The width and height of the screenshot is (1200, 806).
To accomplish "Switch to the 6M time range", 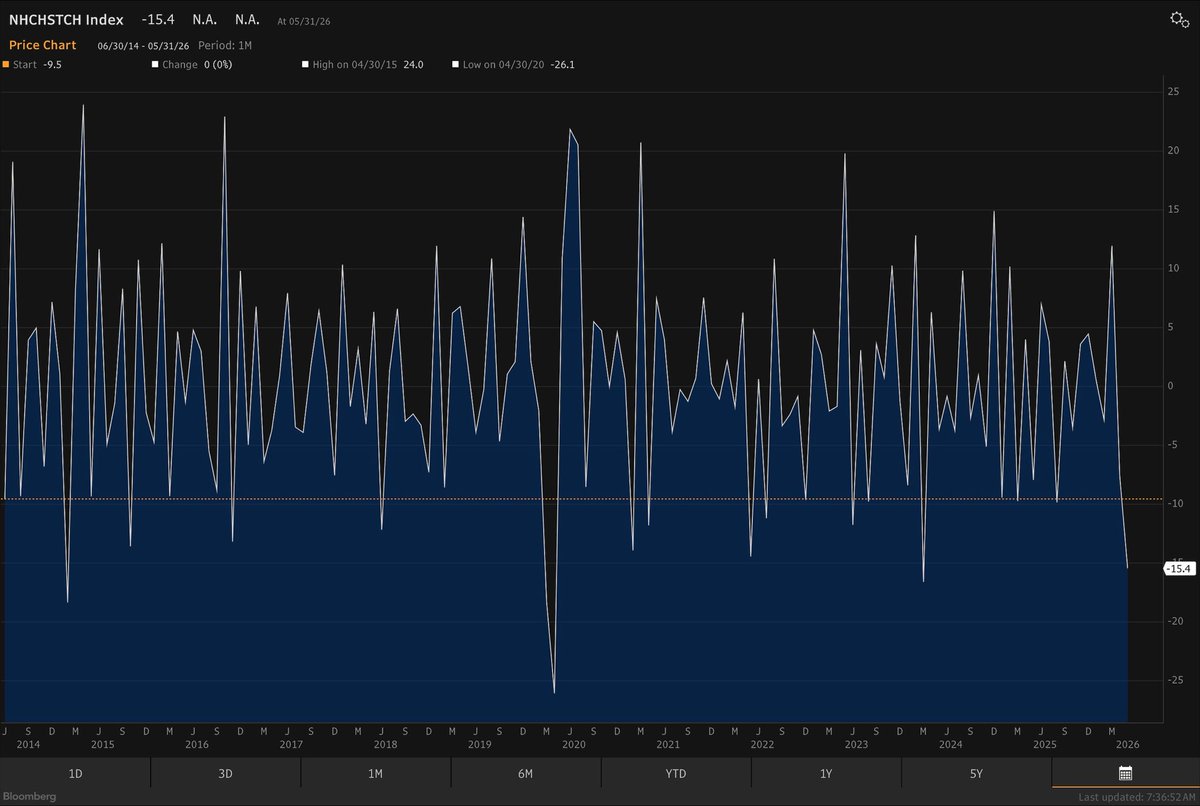I will pos(525,773).
